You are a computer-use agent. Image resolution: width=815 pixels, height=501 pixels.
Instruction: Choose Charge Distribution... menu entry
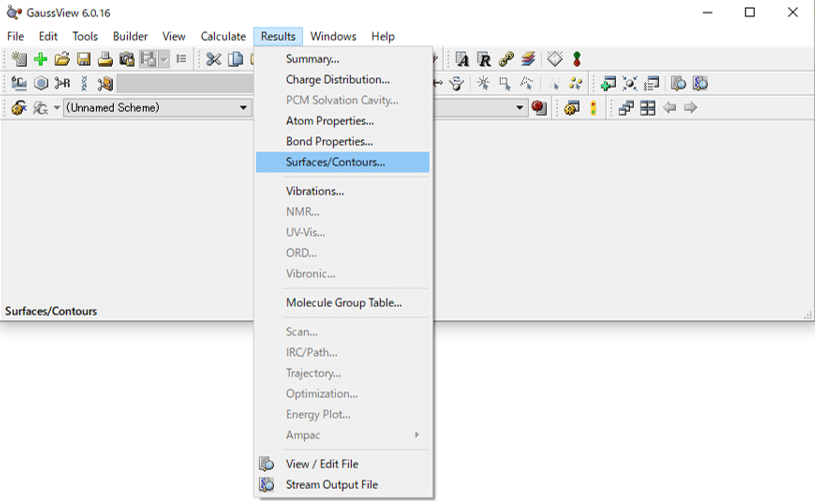(x=343, y=80)
